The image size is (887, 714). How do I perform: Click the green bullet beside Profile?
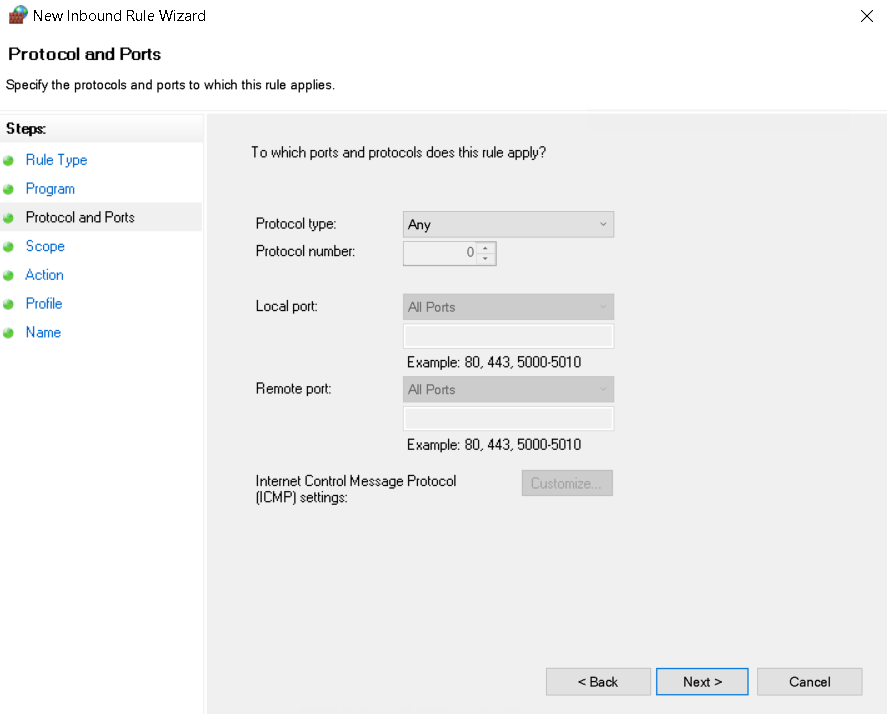click(x=9, y=304)
